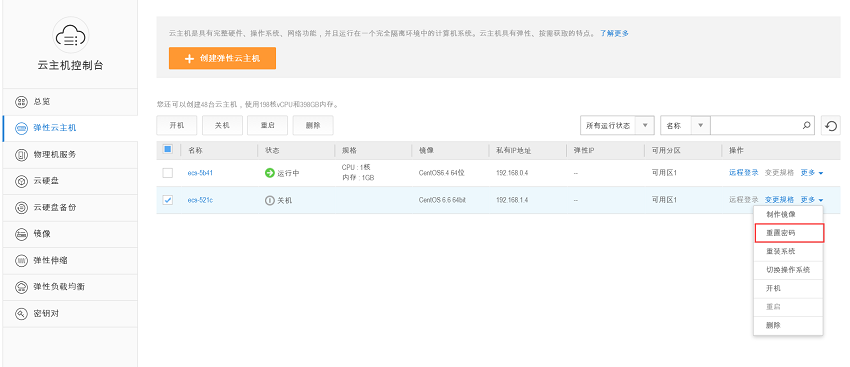Image resolution: width=850 pixels, height=367 pixels.
Task: Click the 弹性伸缩 scaling sidebar icon
Action: coord(21,260)
